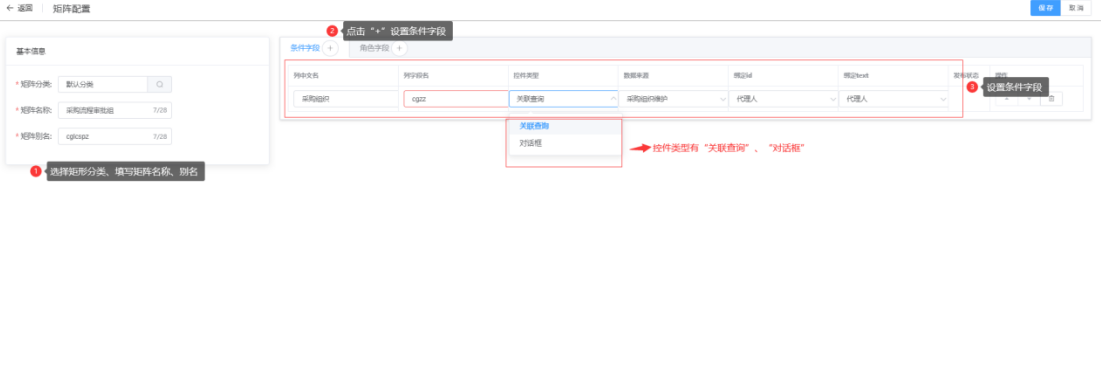
Task: Click the 列字段名 input containing cgzz
Action: point(456,99)
